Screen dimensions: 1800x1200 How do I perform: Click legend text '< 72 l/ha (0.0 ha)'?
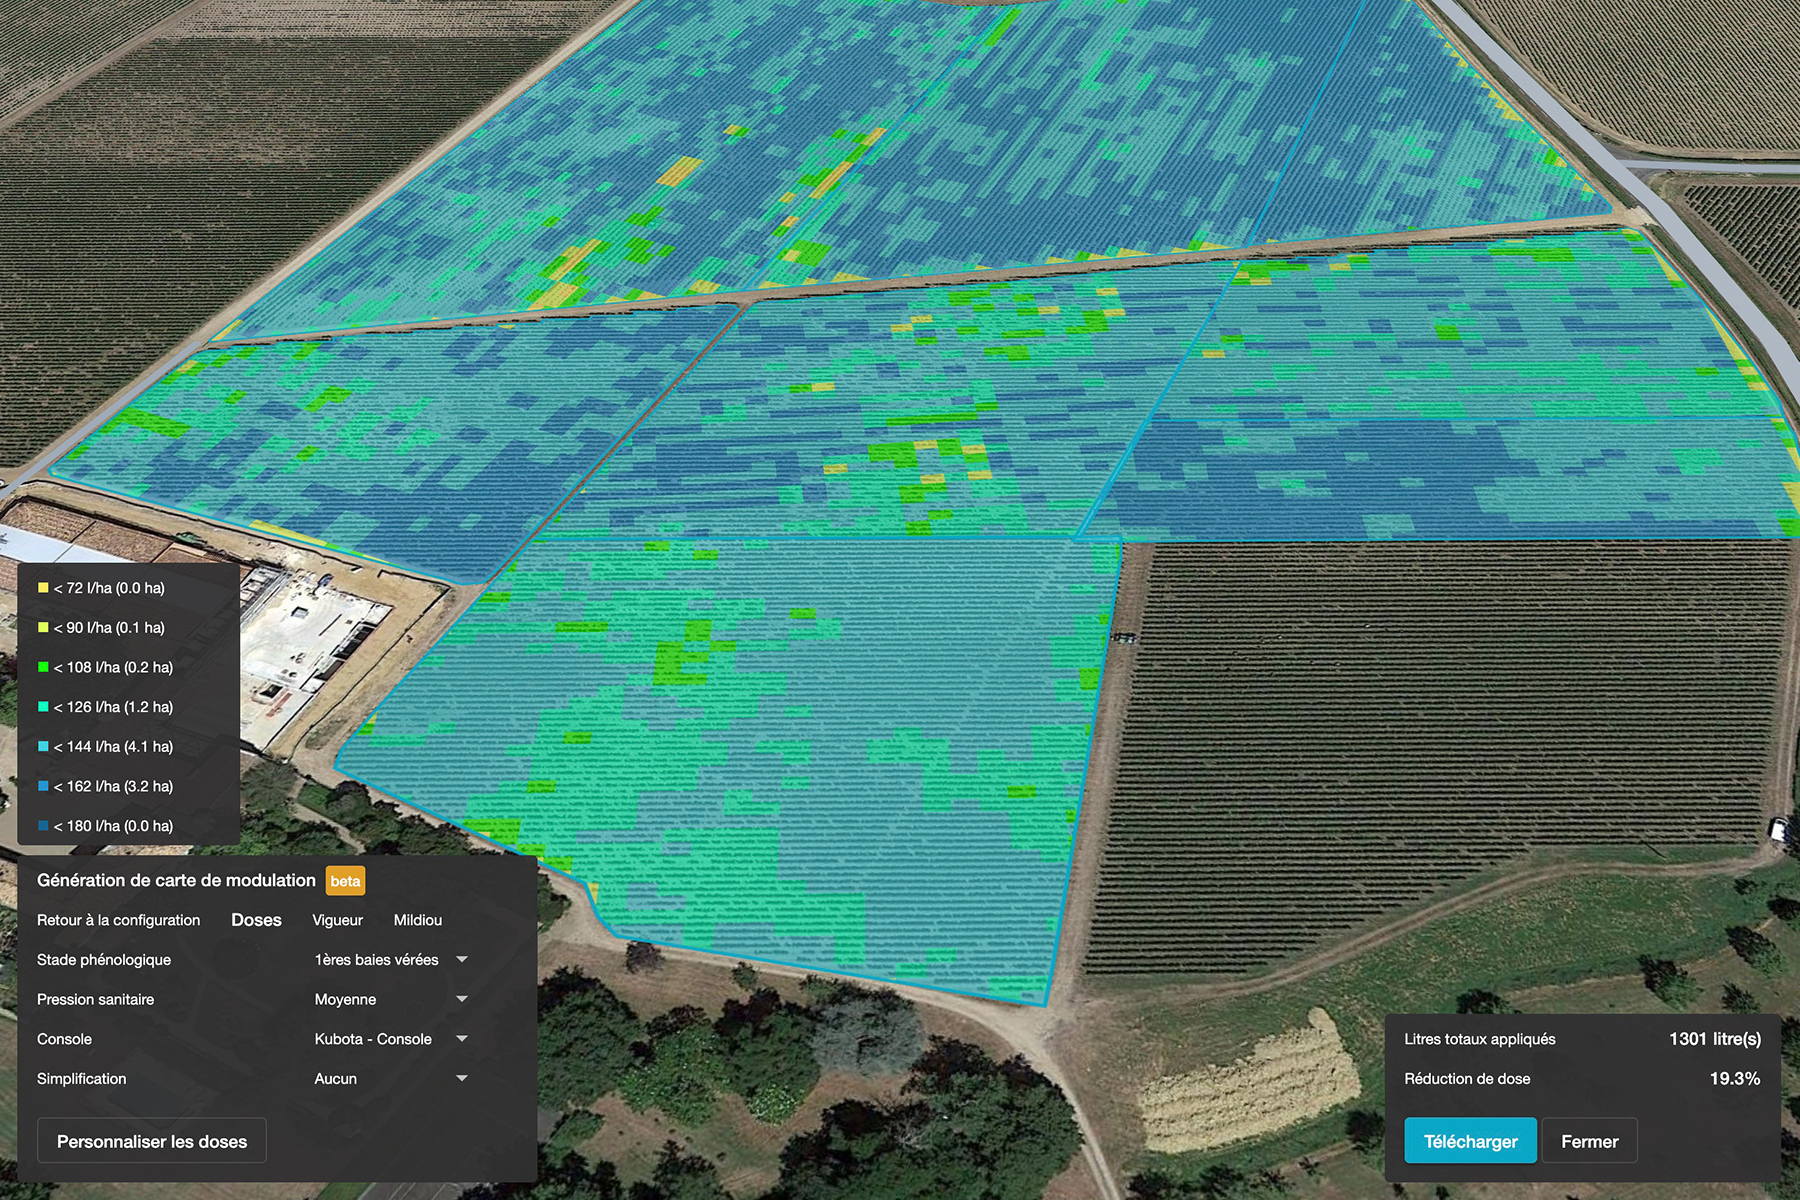click(109, 588)
